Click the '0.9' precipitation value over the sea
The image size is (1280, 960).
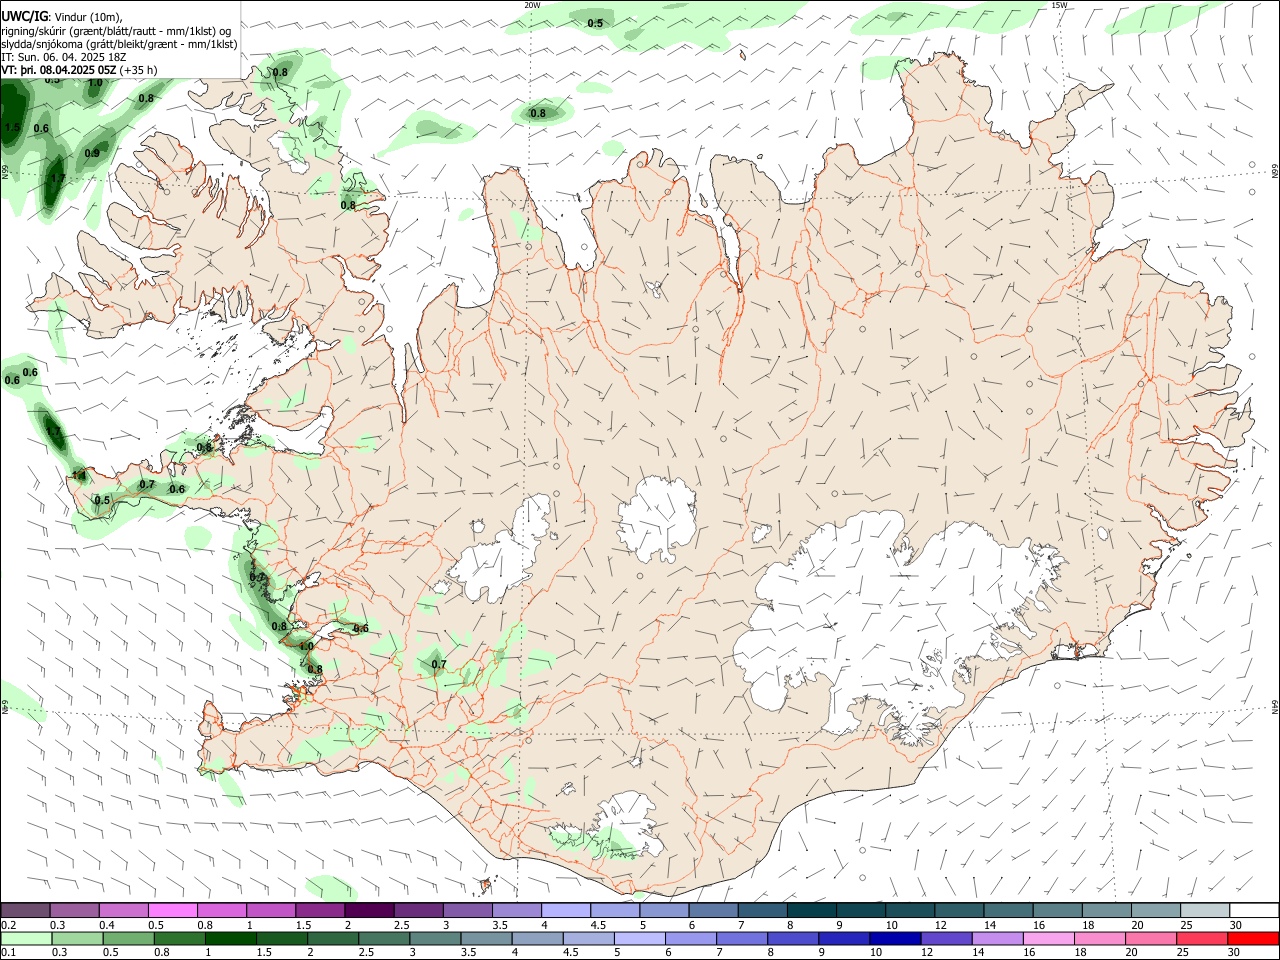92,153
